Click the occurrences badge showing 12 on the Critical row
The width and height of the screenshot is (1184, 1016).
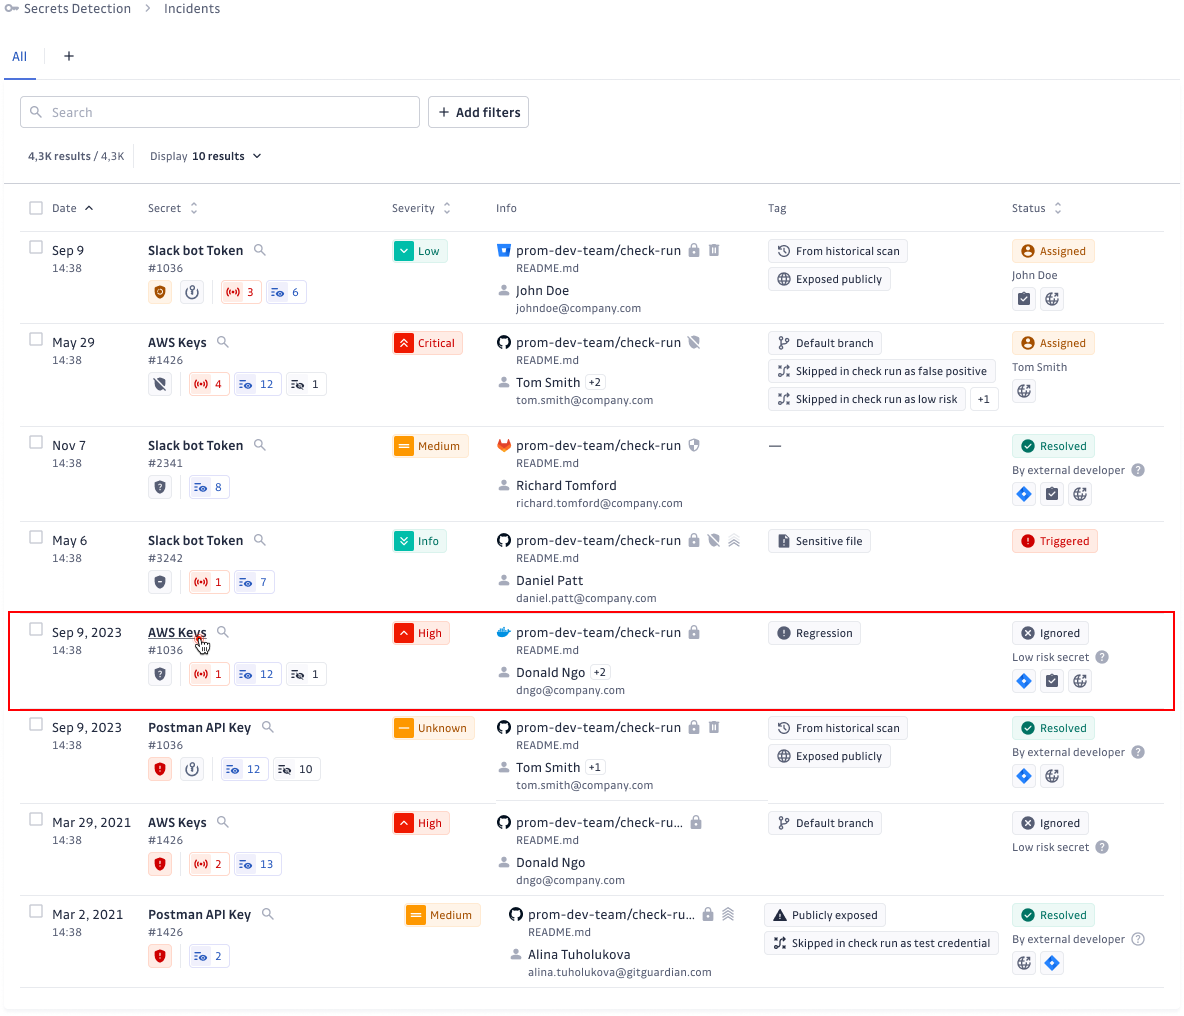(x=257, y=384)
